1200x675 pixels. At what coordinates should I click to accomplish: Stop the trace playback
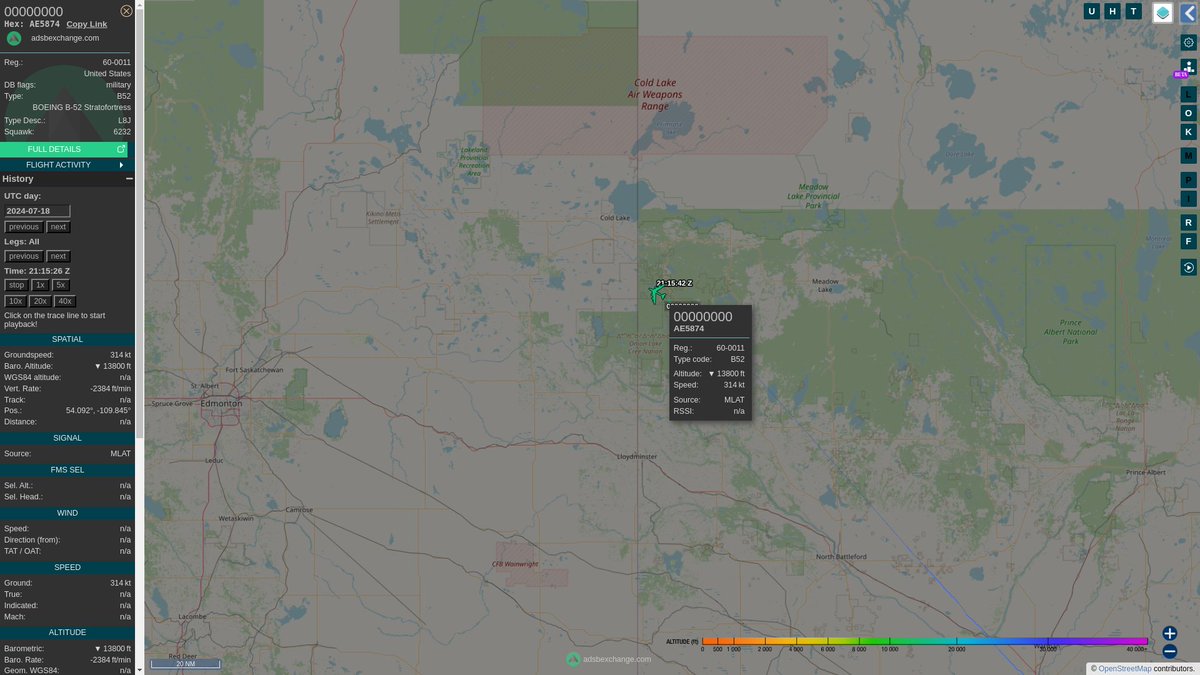[x=16, y=285]
